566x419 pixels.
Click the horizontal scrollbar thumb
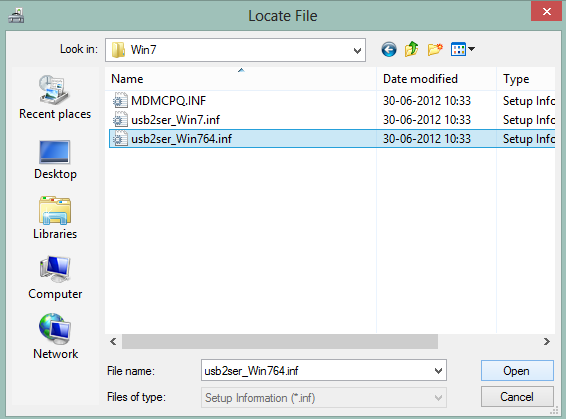tap(280, 341)
